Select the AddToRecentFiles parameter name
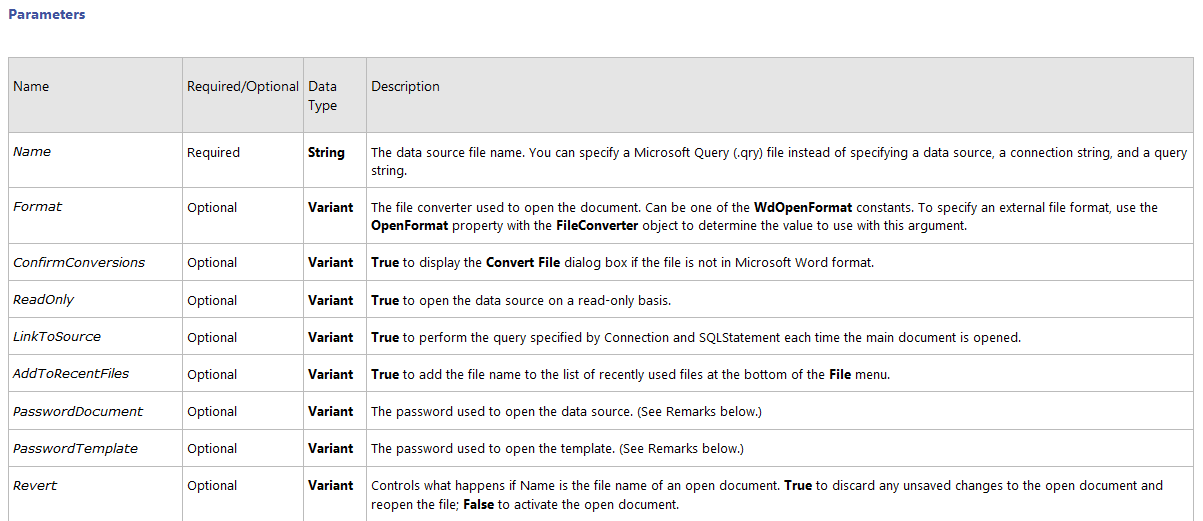Image resolution: width=1203 pixels, height=521 pixels. [71, 374]
